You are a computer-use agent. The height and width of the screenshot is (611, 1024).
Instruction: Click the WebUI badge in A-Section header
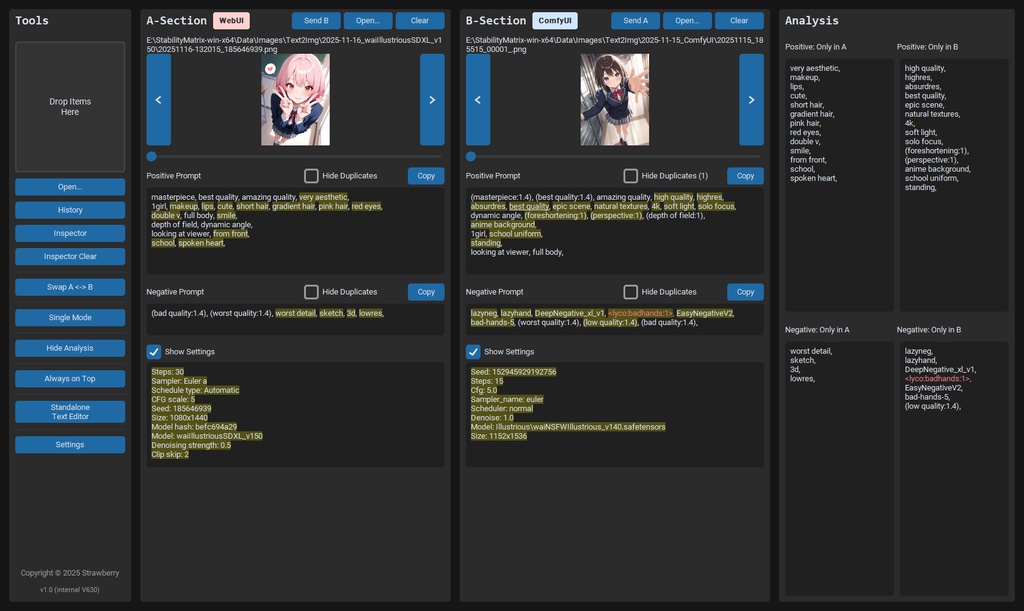tap(234, 19)
